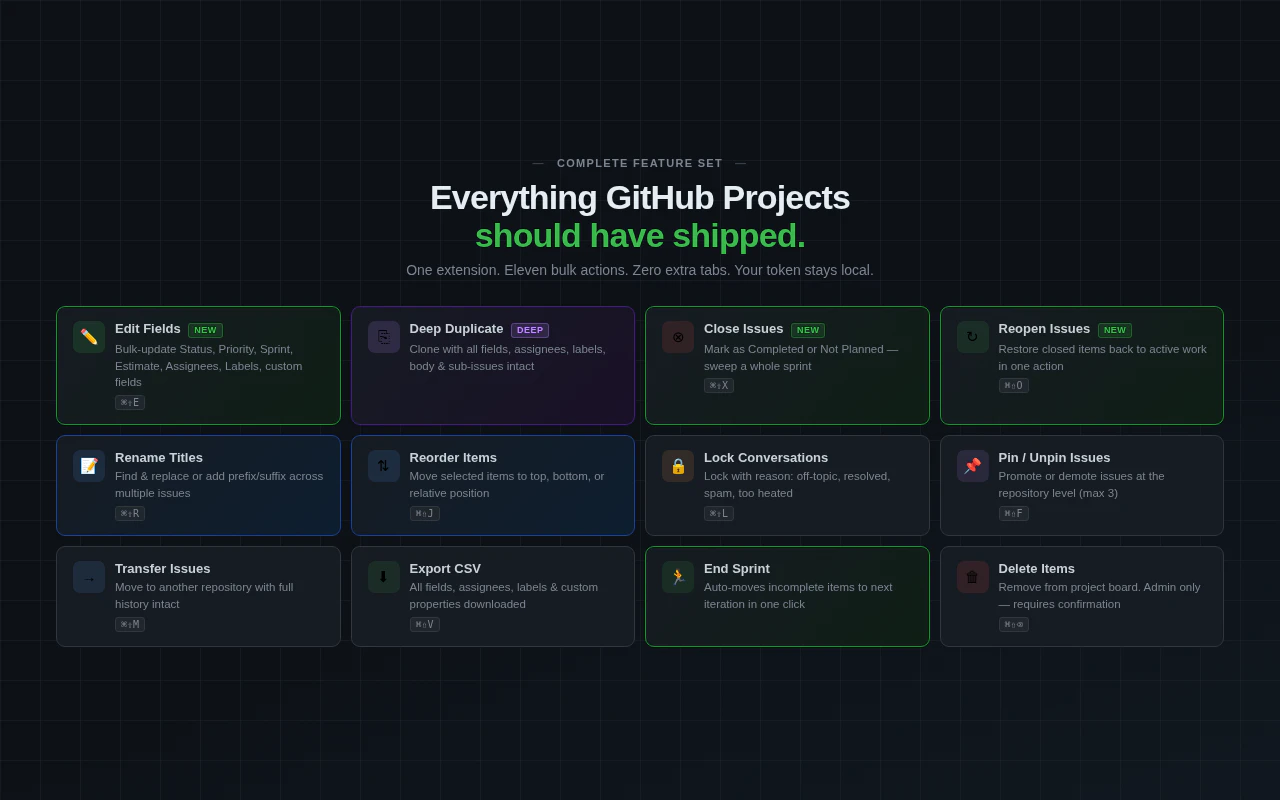Click the pushpin icon on Pin / Unpin Issues
Screen dimensions: 1280x800
point(972,466)
